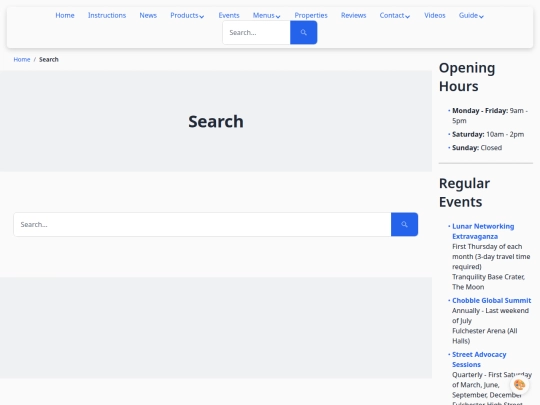Open Lunar Networking Extravaganza event link

483,231
